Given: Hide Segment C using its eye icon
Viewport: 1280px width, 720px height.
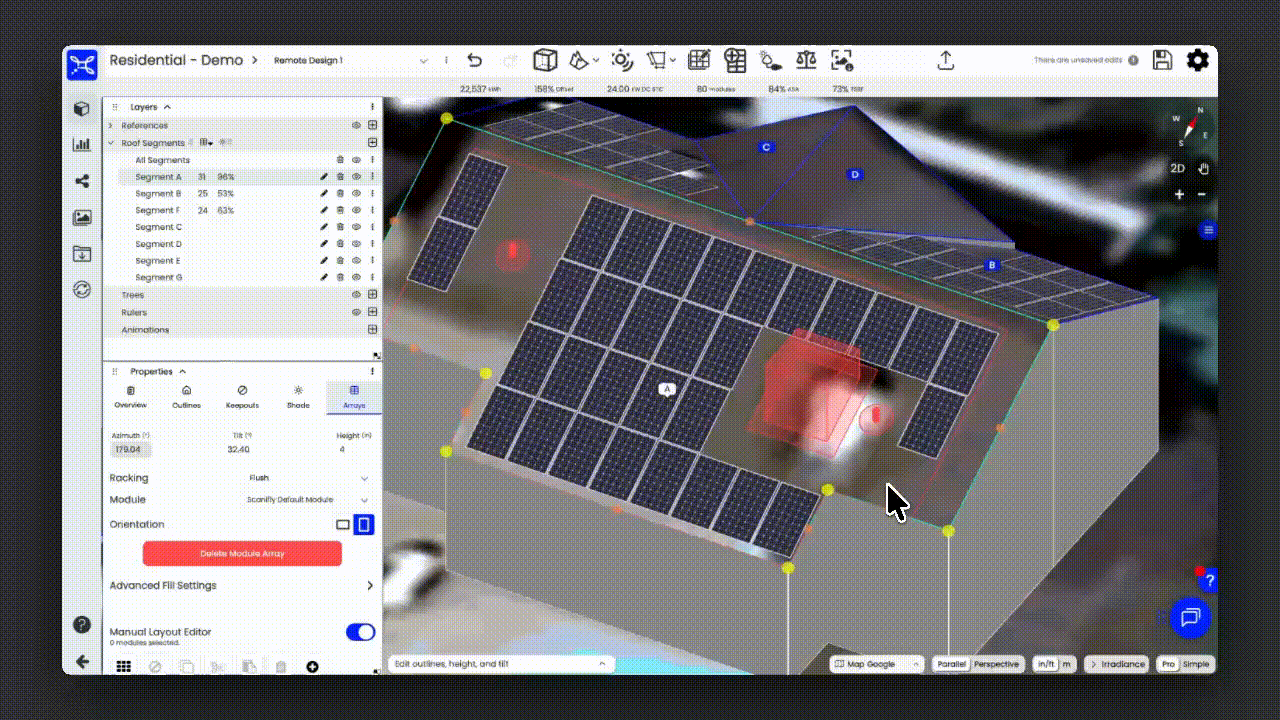Looking at the screenshot, I should click(x=356, y=228).
